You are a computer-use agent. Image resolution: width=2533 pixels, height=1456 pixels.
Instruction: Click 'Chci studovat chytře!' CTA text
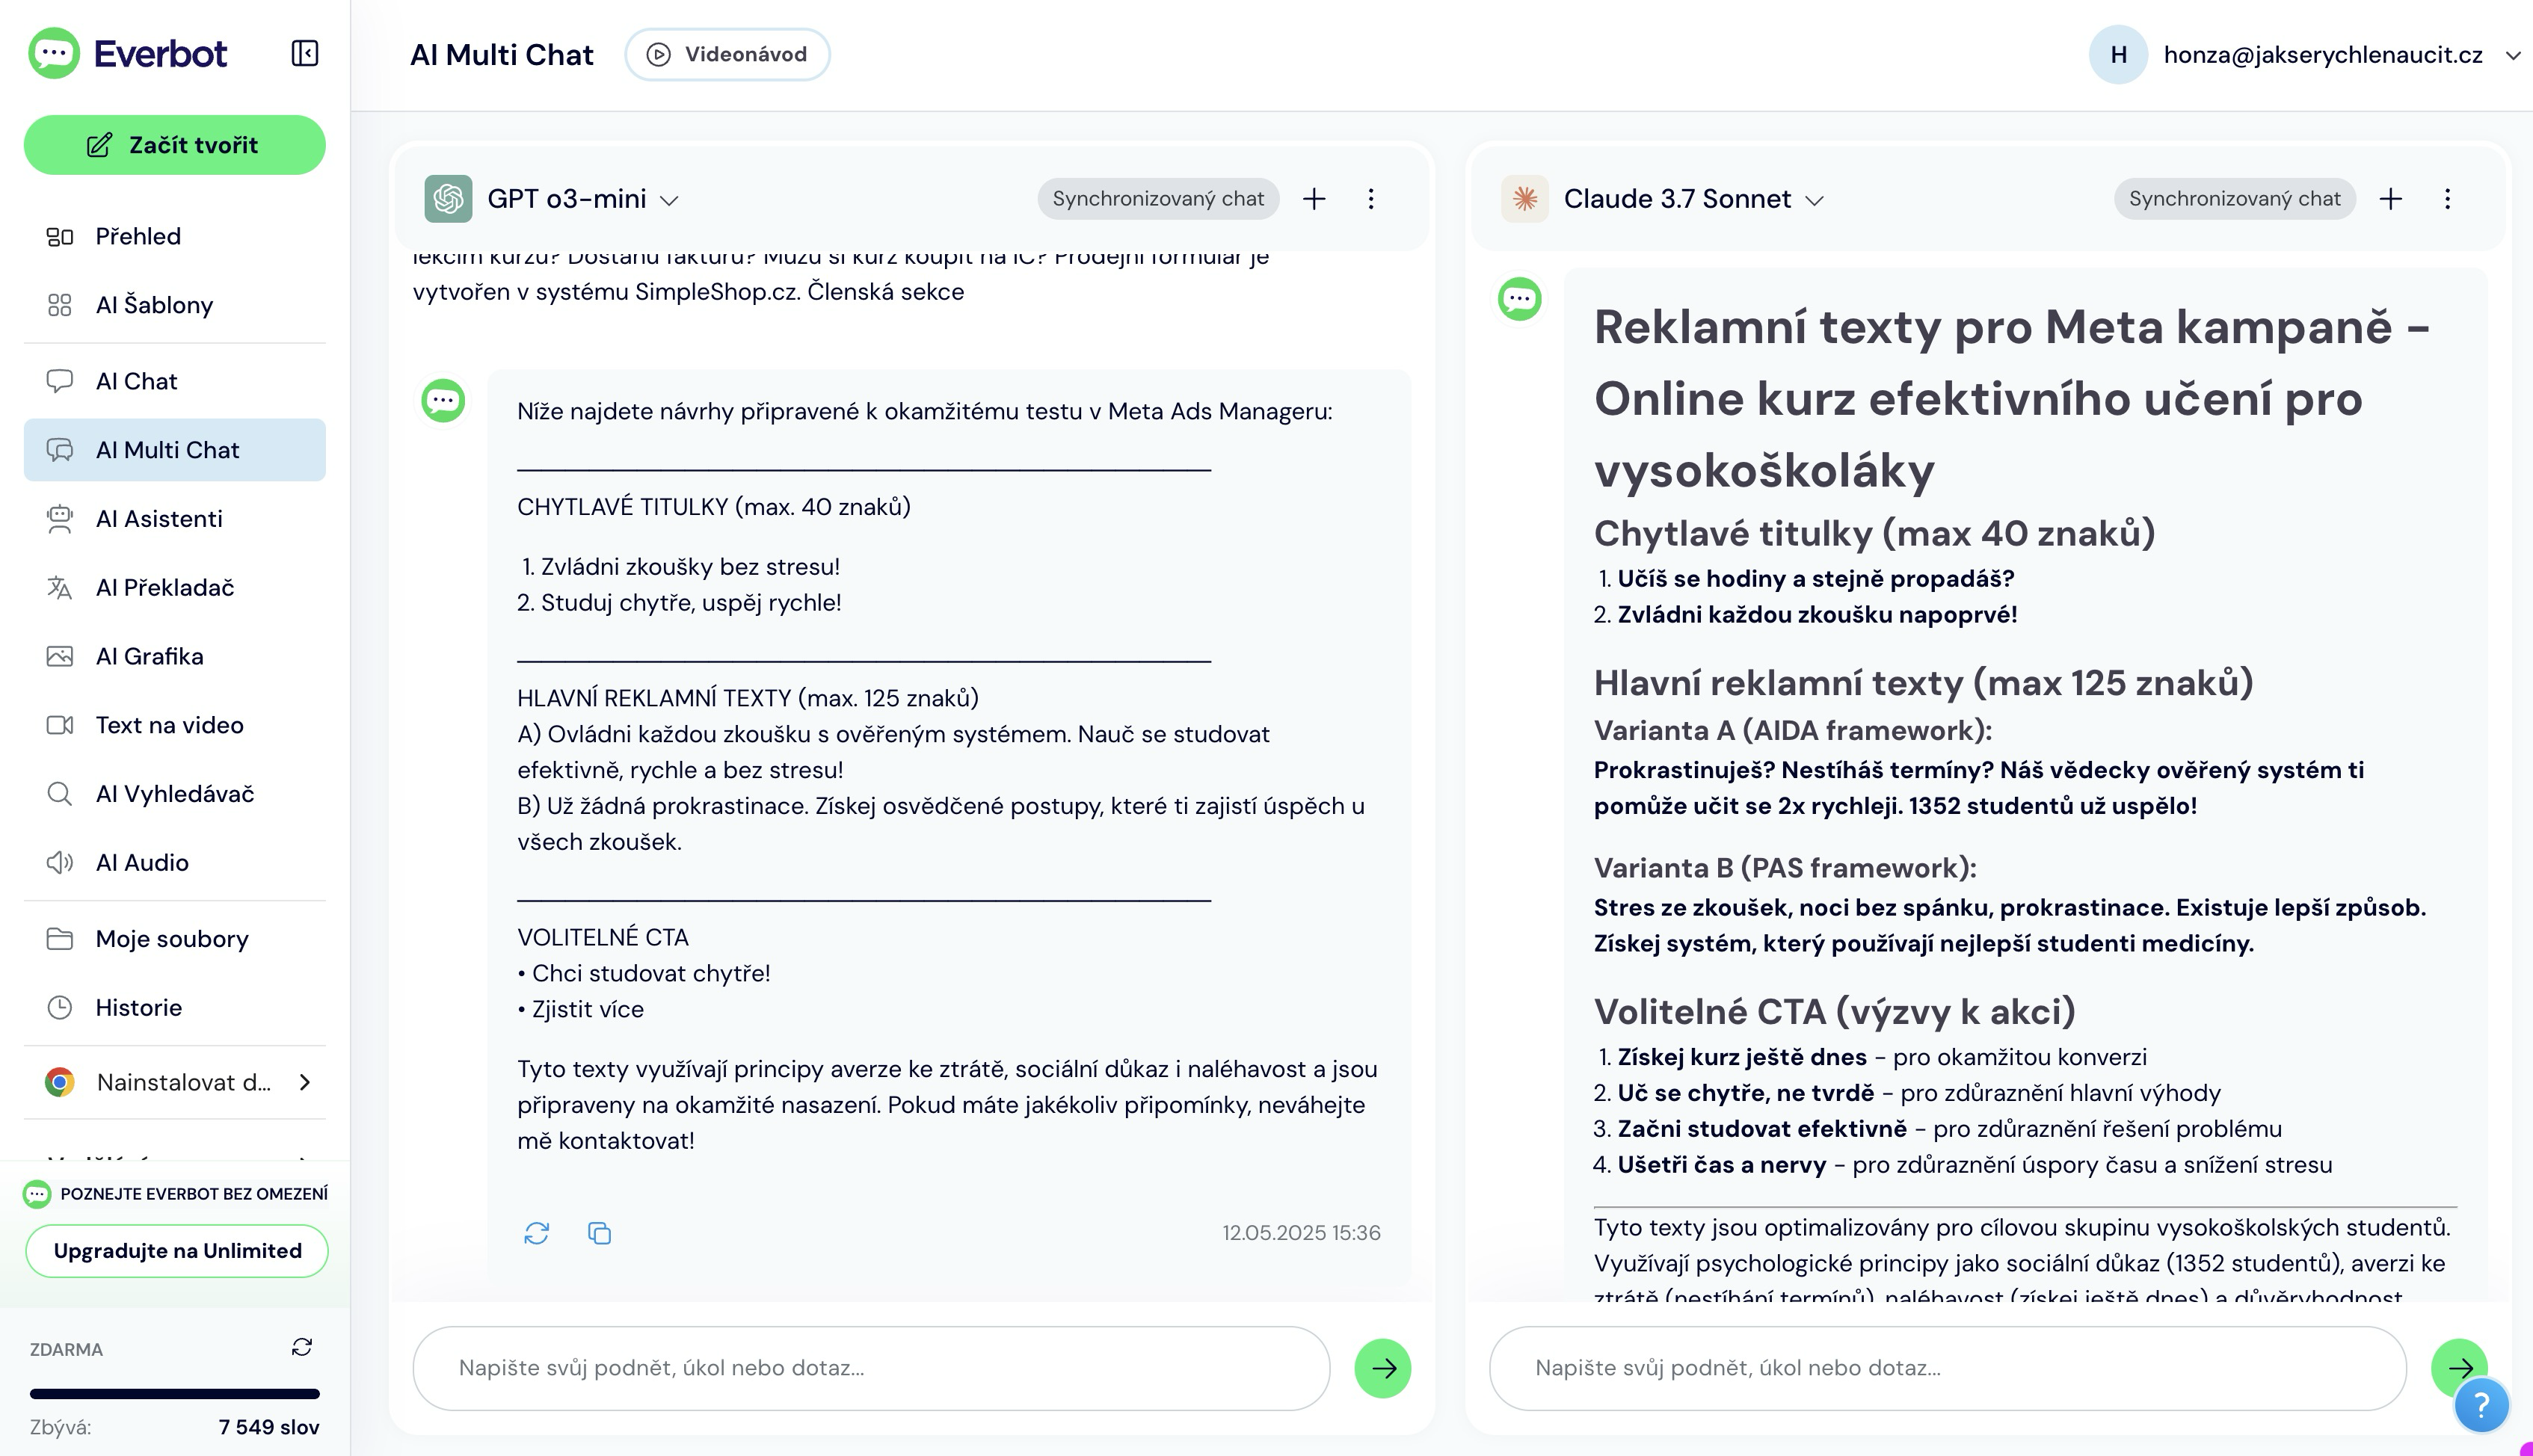pyautogui.click(x=651, y=973)
